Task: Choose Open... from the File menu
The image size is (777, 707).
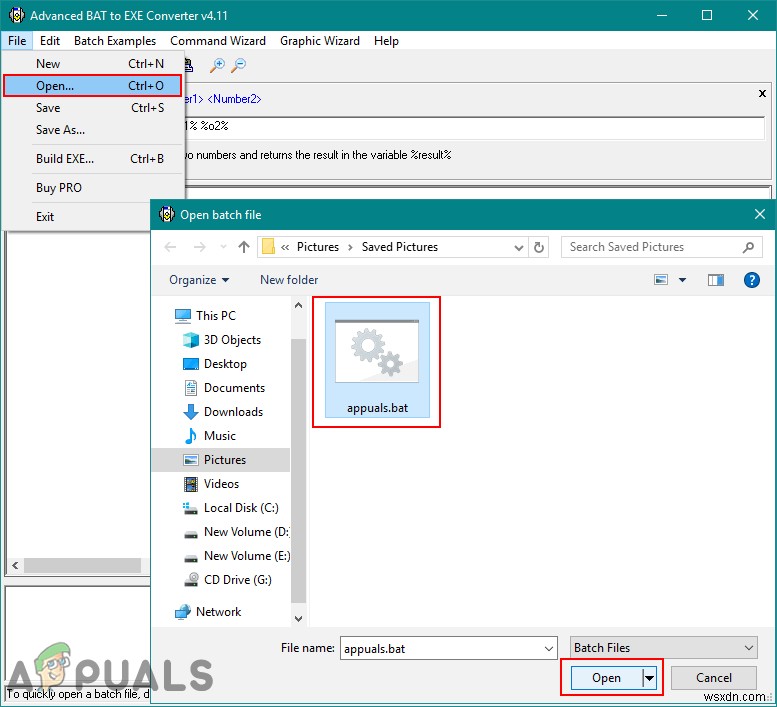Action: click(93, 86)
